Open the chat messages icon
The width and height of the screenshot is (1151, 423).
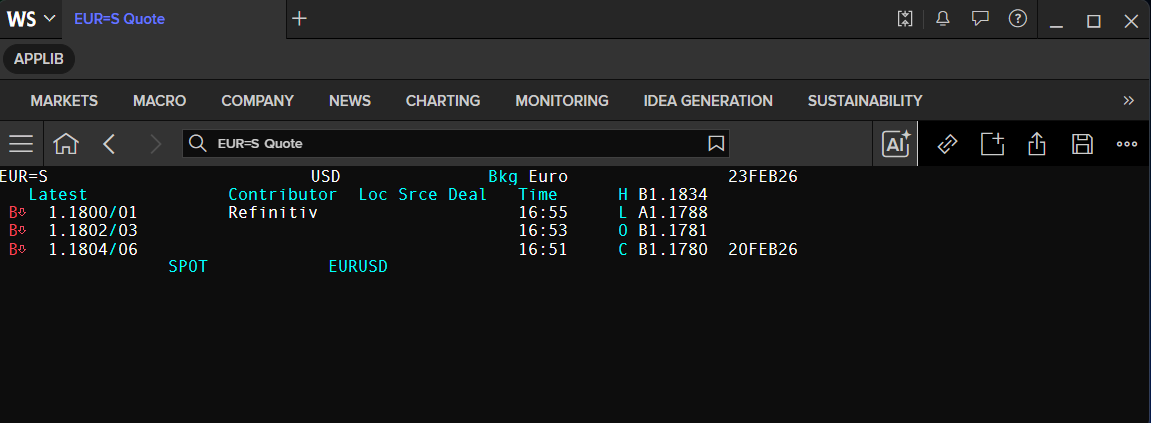click(980, 19)
